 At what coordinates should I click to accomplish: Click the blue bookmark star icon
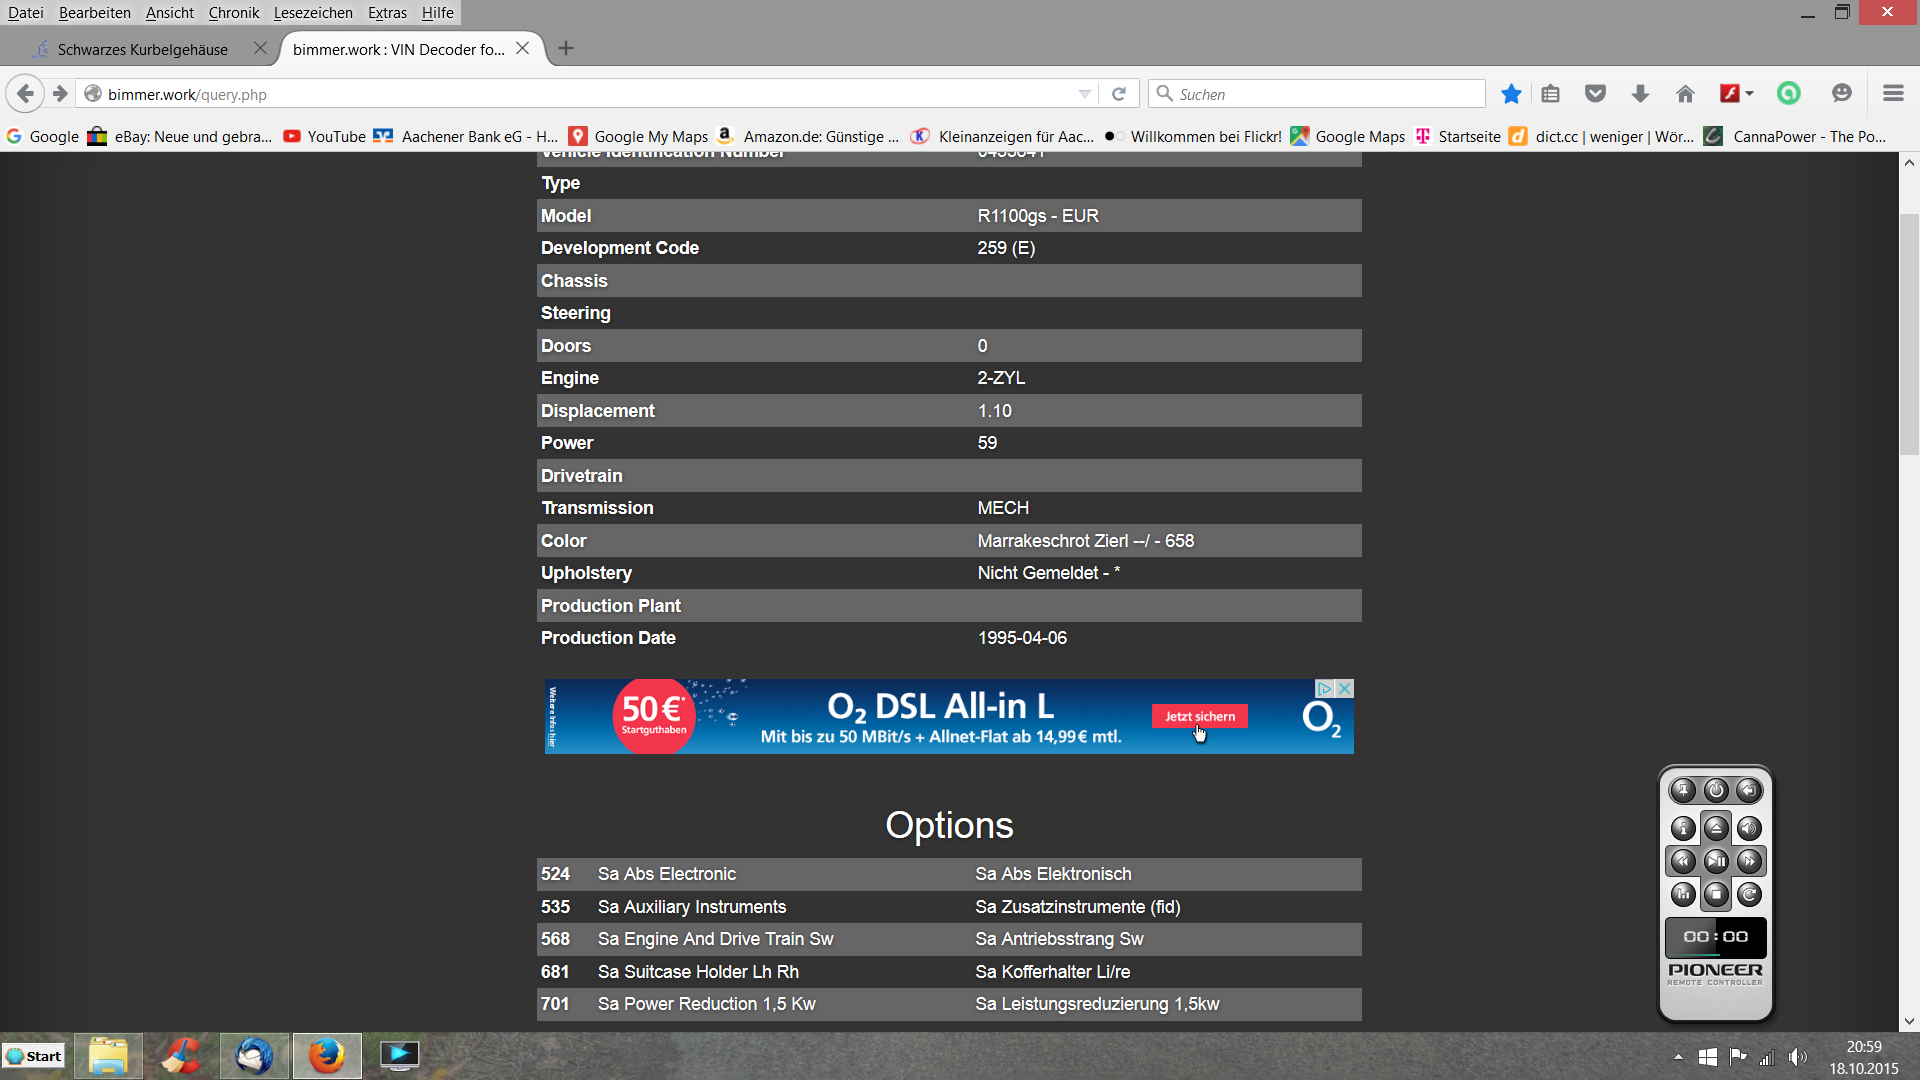1511,94
